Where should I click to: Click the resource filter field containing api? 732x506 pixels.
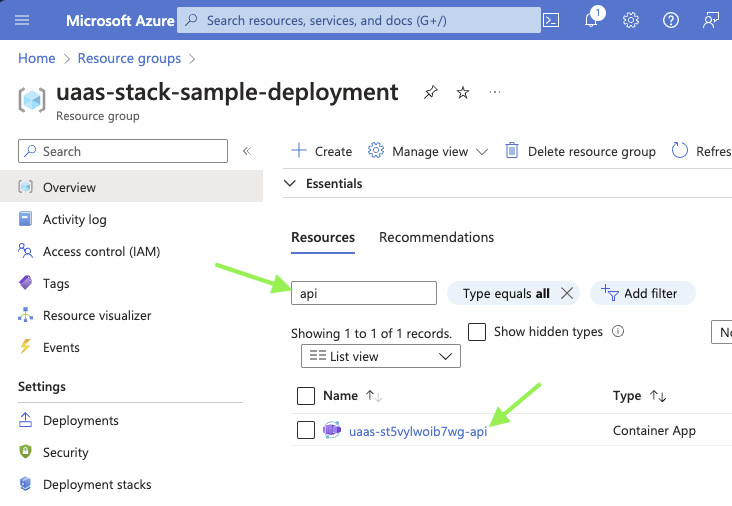(x=364, y=293)
